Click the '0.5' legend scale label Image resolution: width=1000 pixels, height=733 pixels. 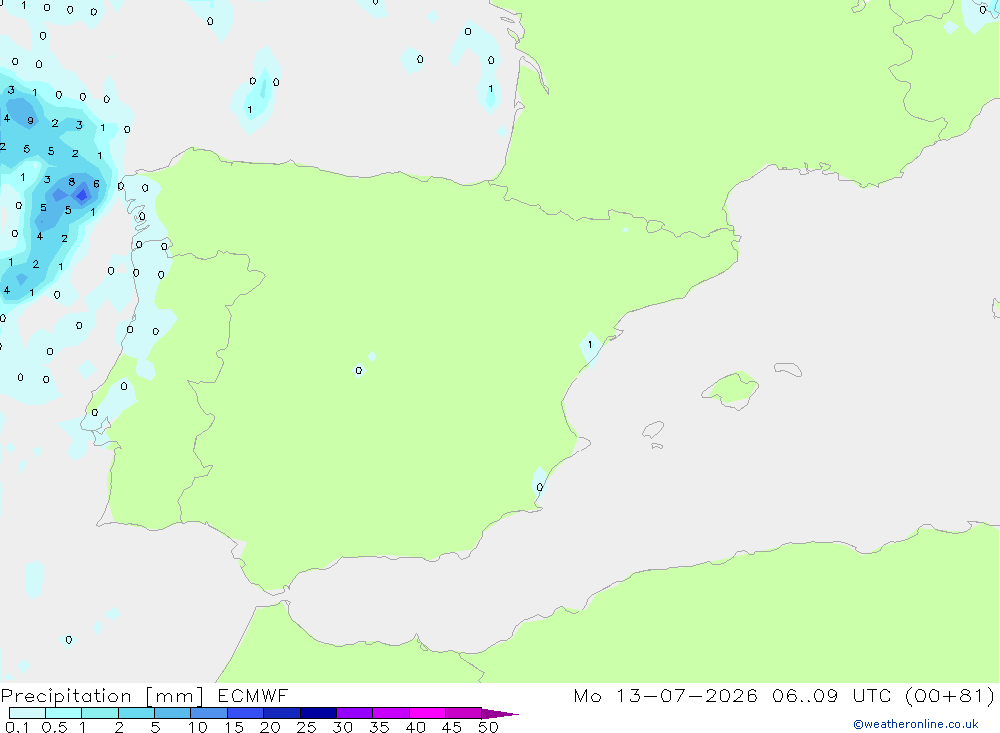point(54,727)
